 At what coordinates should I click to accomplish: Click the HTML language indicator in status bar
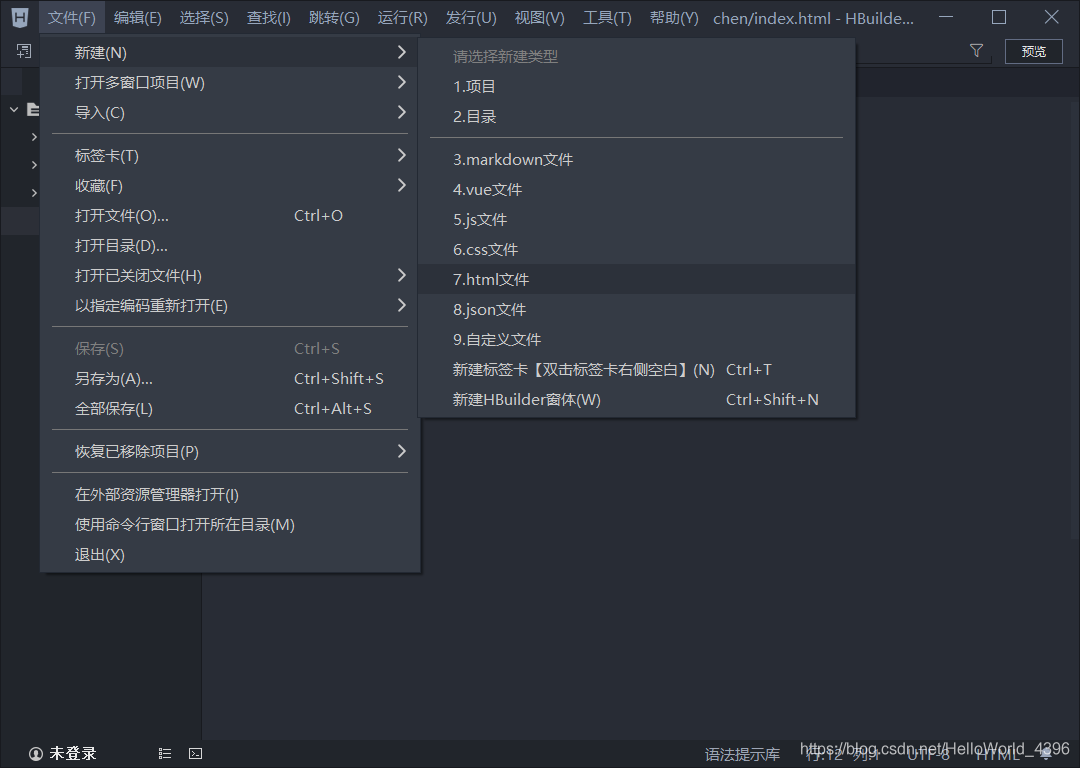coord(996,754)
